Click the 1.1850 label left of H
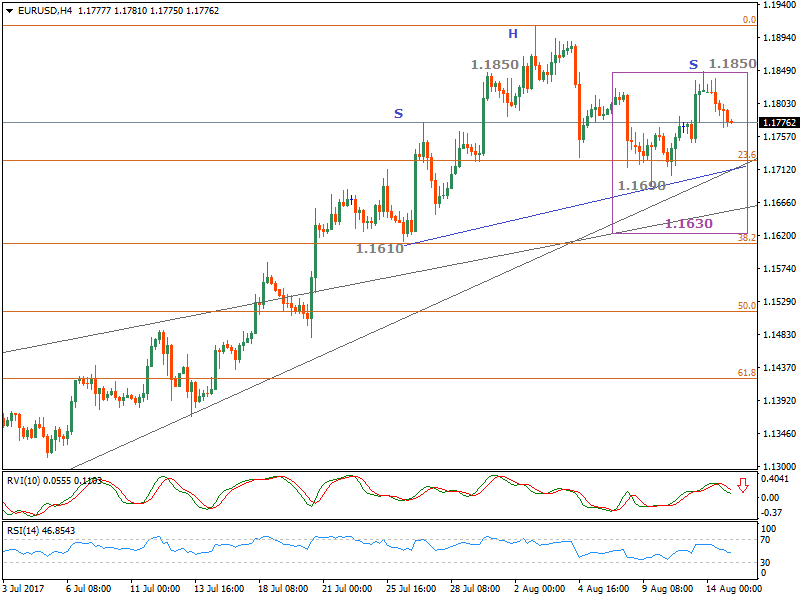The height and width of the screenshot is (600, 800). coord(494,65)
